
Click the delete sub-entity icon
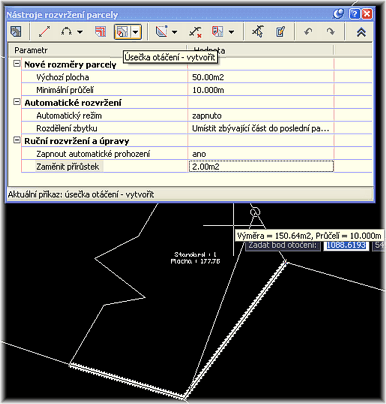pyautogui.click(x=195, y=32)
